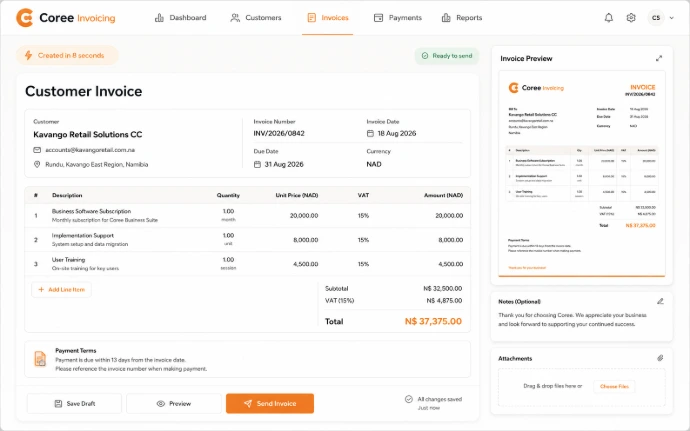Select Implementation Support line item

(x=247, y=239)
